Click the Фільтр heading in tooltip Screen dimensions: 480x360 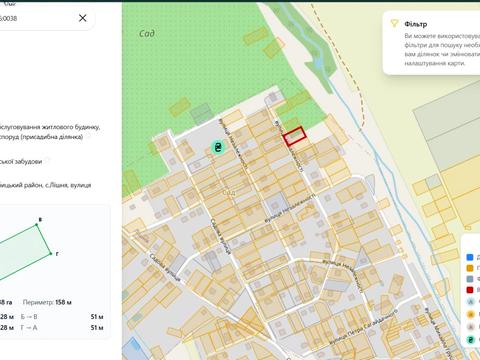click(415, 24)
